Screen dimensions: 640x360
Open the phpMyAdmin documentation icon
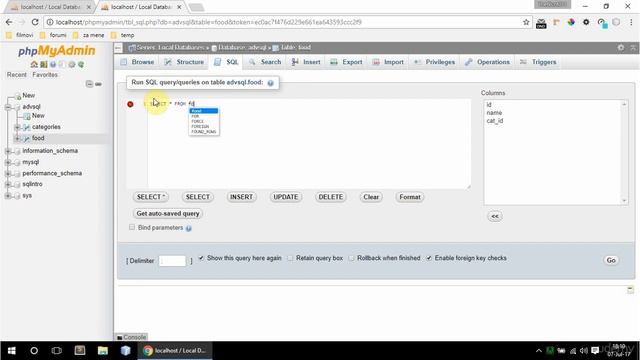tap(53, 64)
